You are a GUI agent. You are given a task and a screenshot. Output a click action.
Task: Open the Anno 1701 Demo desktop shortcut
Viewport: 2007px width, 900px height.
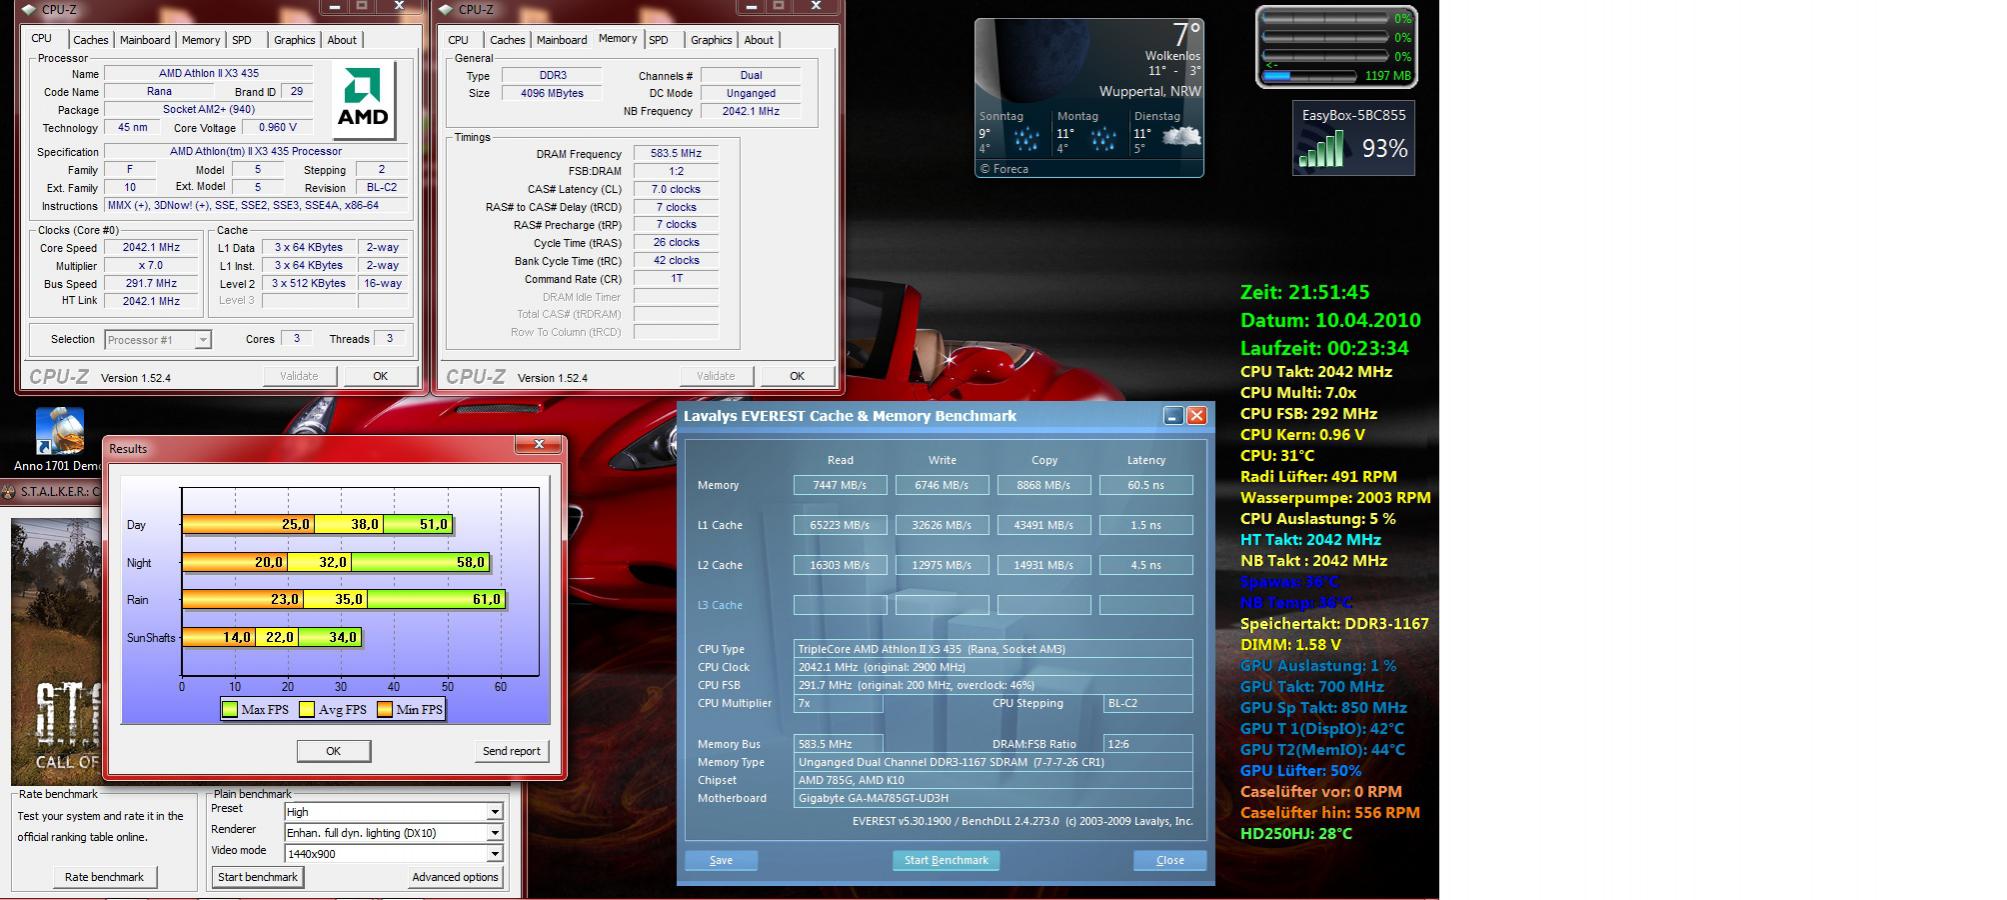[59, 439]
